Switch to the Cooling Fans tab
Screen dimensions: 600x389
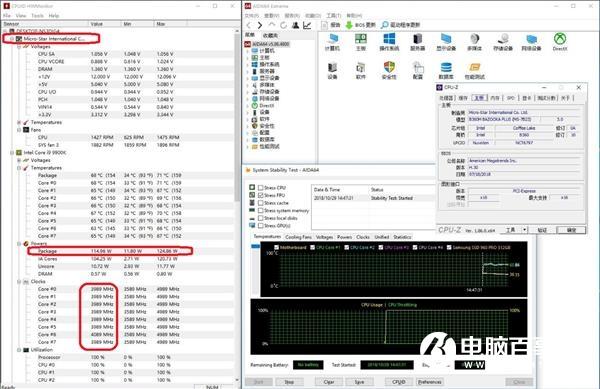coord(298,237)
